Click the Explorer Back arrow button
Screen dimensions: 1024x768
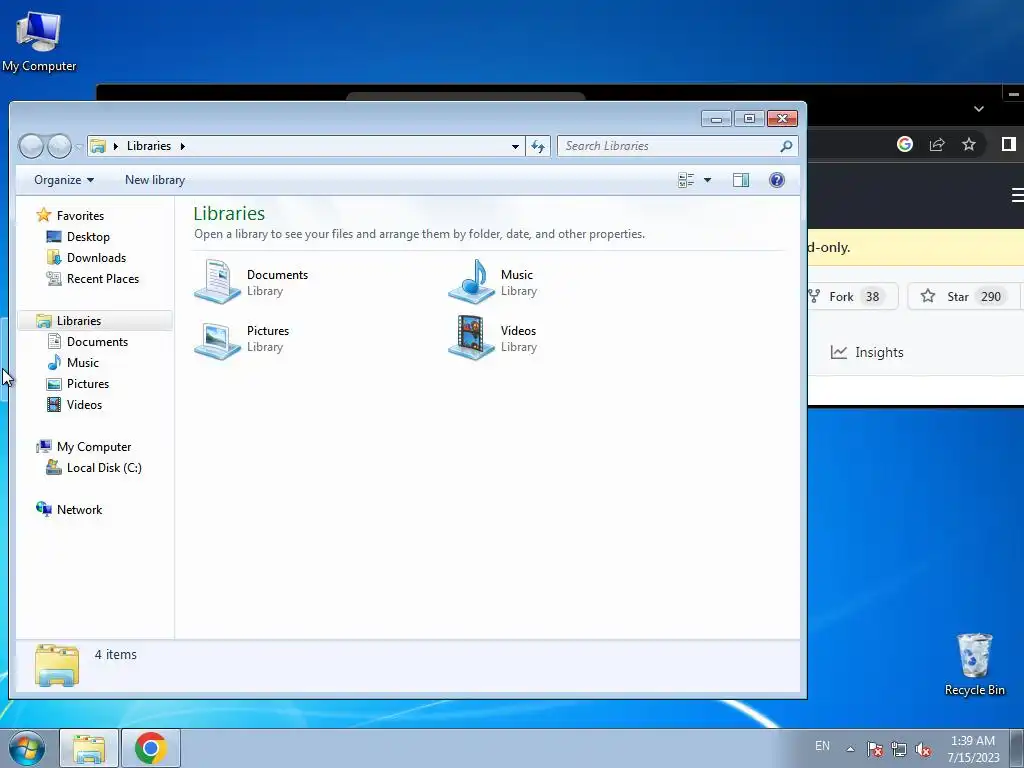[x=31, y=146]
